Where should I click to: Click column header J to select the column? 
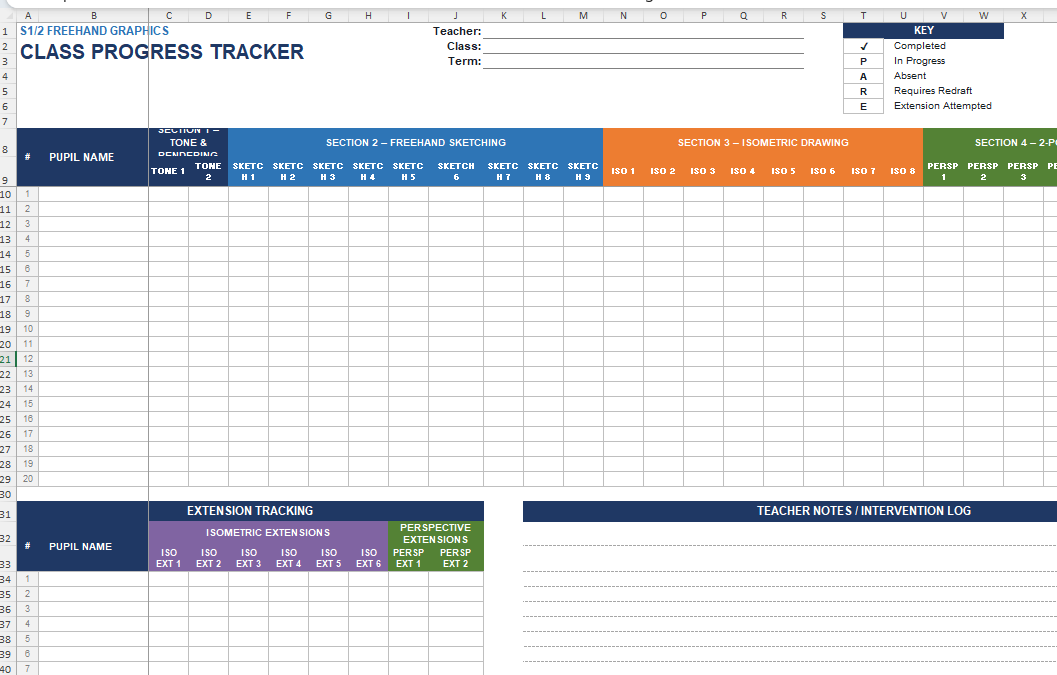coord(456,16)
